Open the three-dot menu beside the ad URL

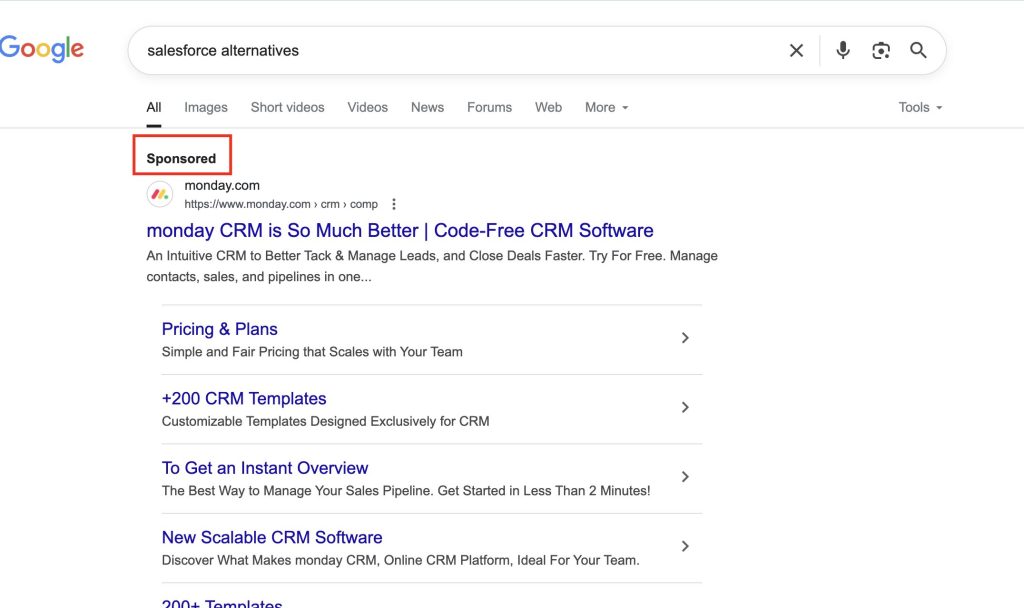point(393,203)
